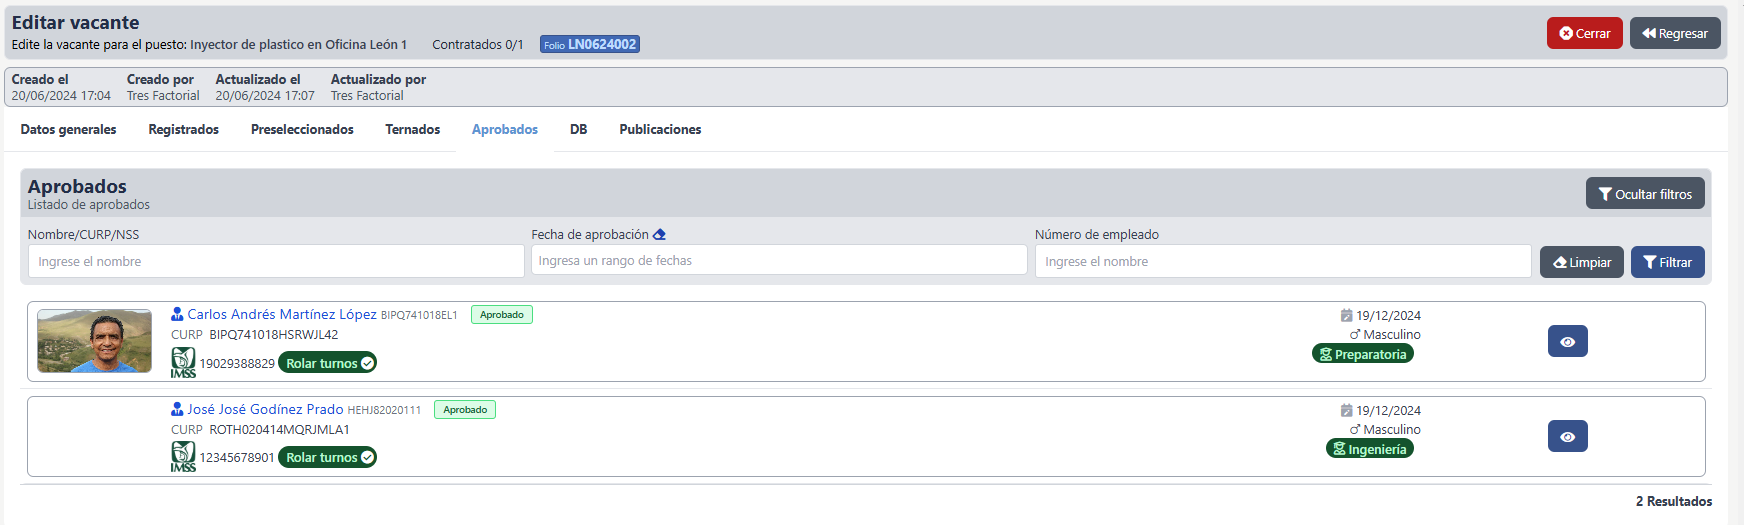Screen dimensions: 1744x525
Task: Clear filters with Limpiar button
Action: point(1582,262)
